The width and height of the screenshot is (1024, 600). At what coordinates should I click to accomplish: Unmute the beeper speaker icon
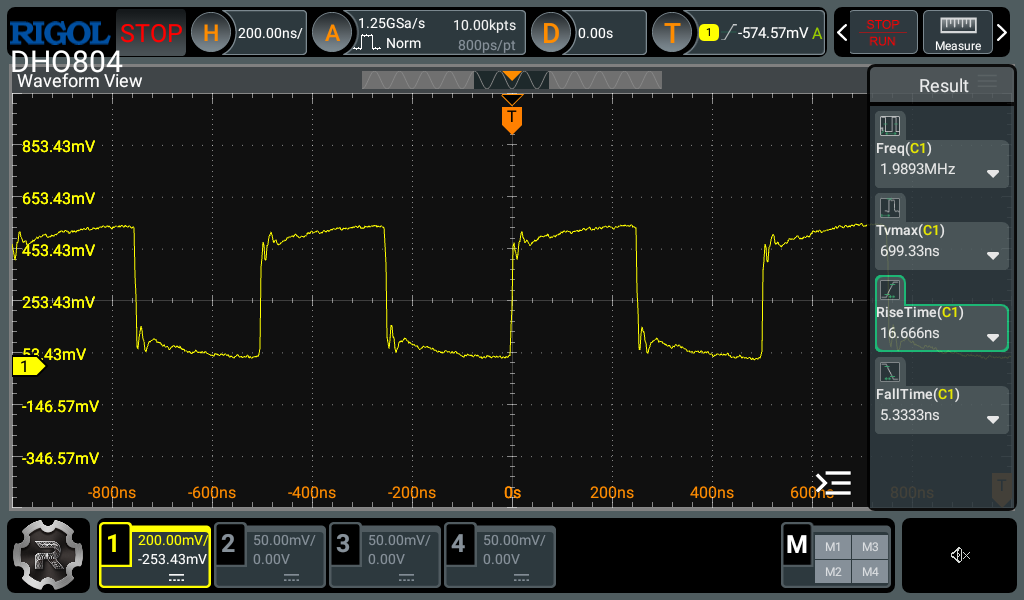[x=960, y=555]
